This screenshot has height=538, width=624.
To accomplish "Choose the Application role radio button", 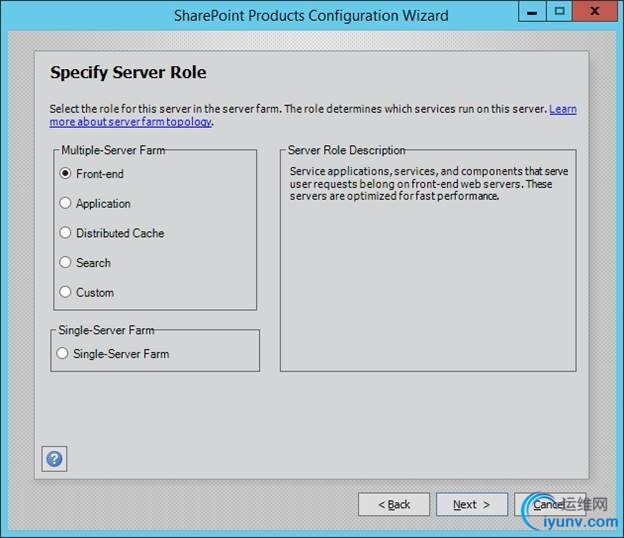I will (65, 203).
